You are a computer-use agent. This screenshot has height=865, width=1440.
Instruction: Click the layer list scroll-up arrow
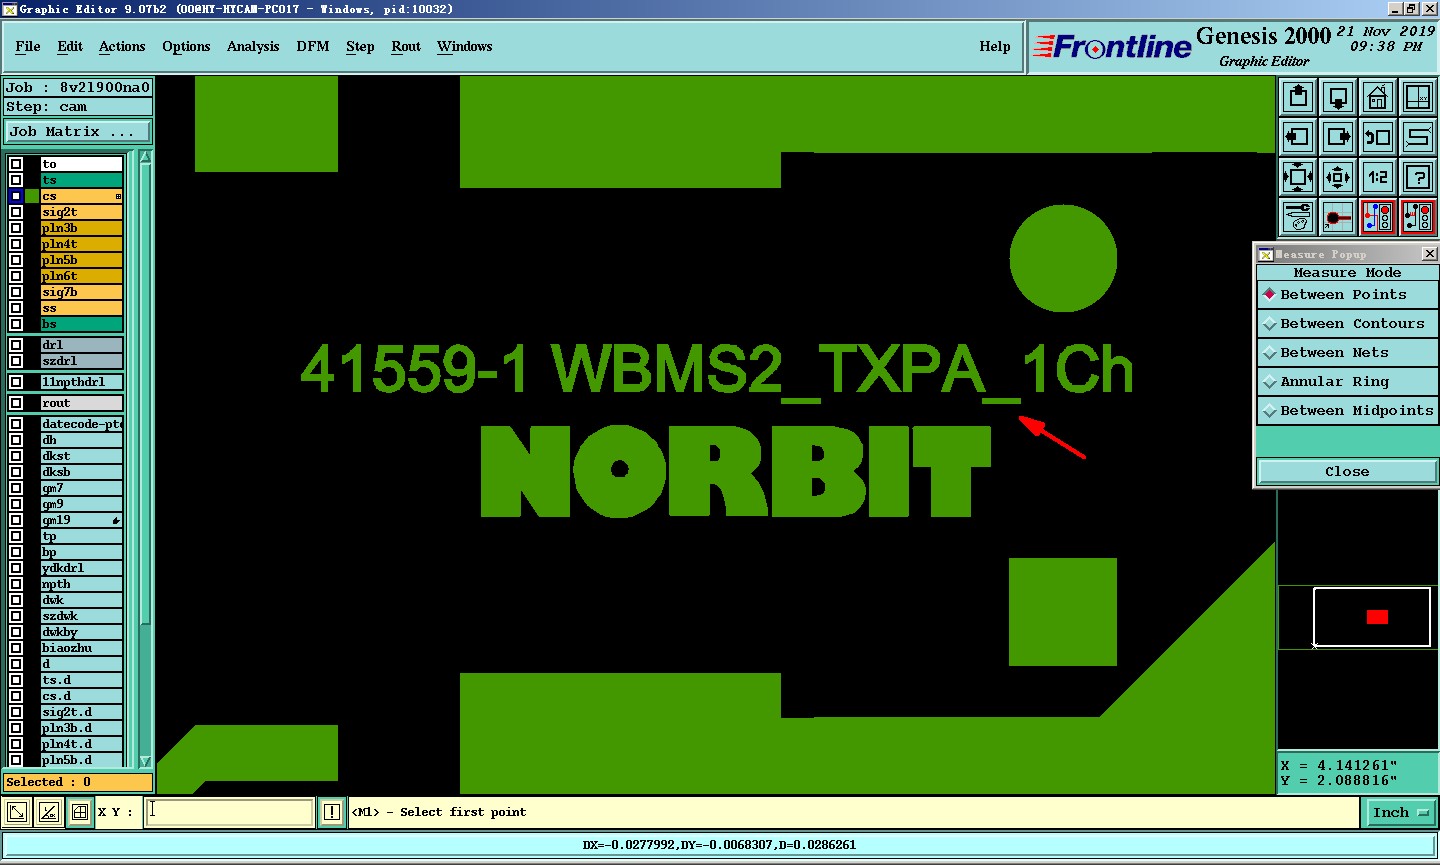click(146, 156)
